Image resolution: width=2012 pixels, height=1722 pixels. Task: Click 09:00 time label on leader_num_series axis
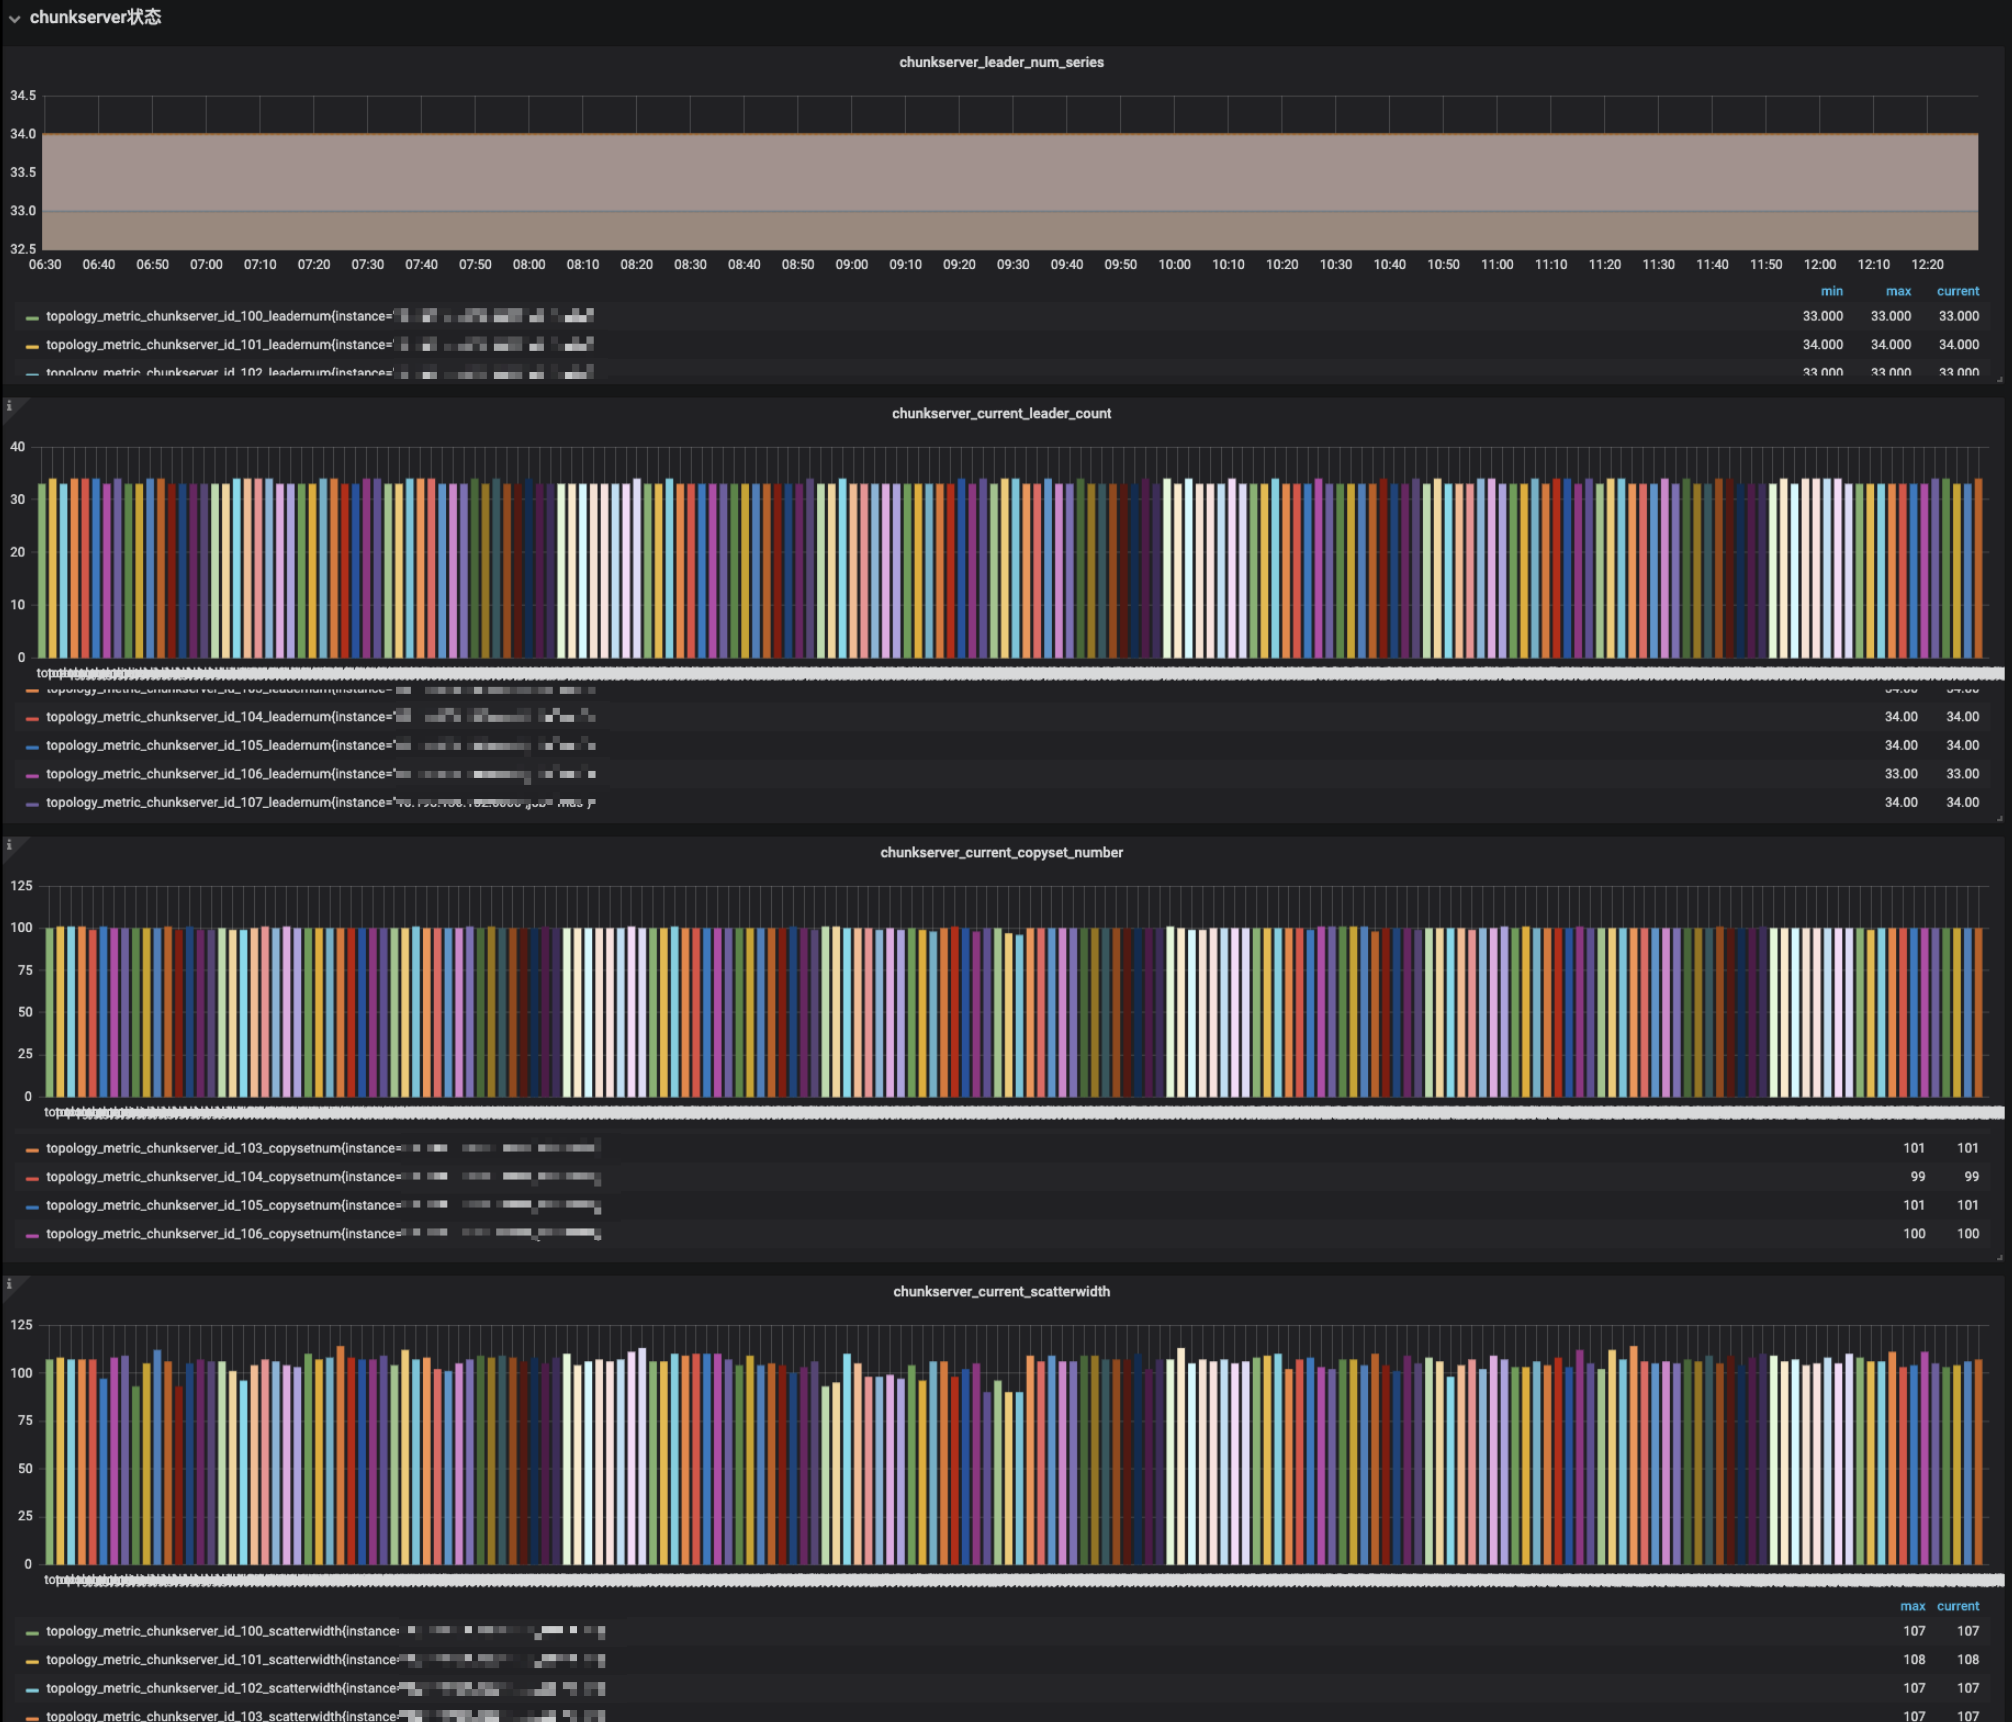tap(851, 264)
